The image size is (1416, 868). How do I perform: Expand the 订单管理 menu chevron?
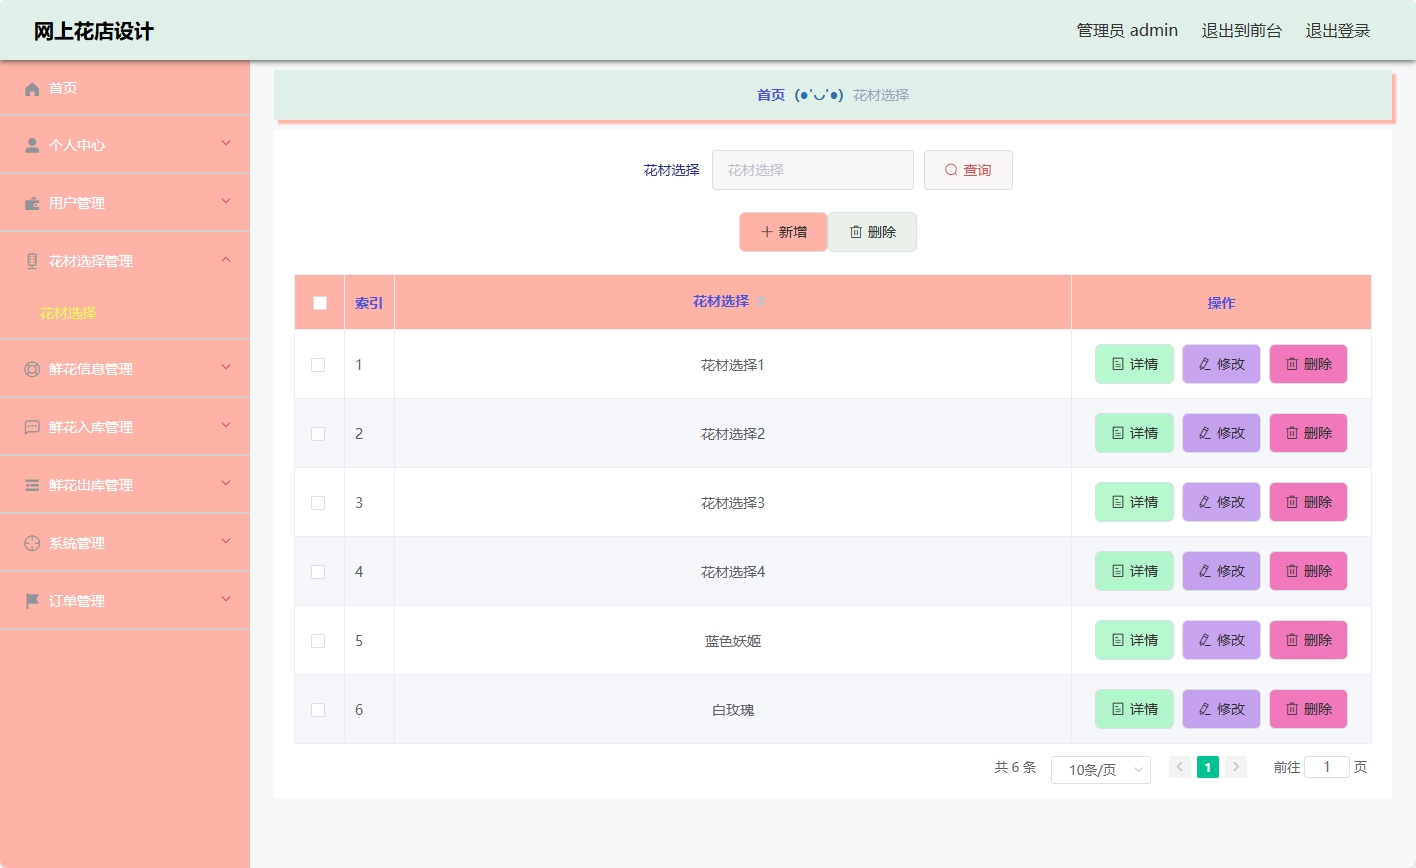(227, 600)
